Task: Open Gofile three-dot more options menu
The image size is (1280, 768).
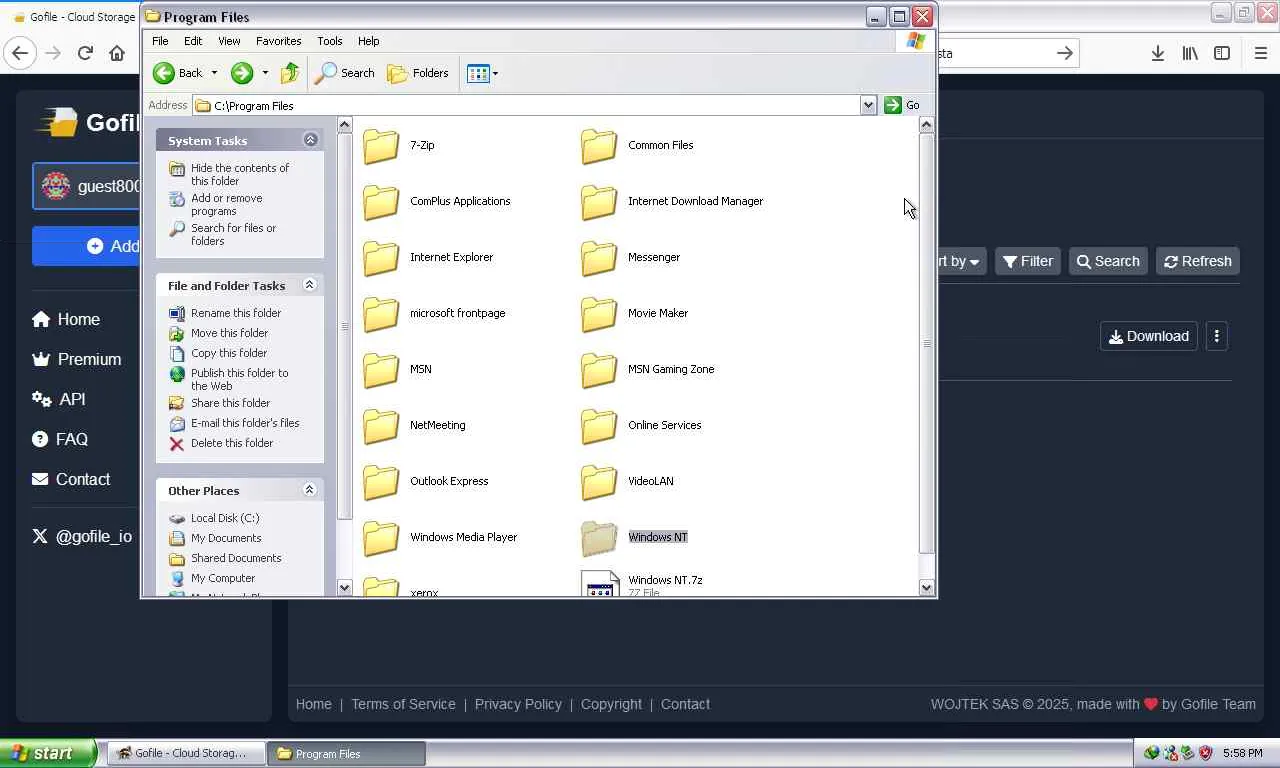Action: (x=1217, y=336)
